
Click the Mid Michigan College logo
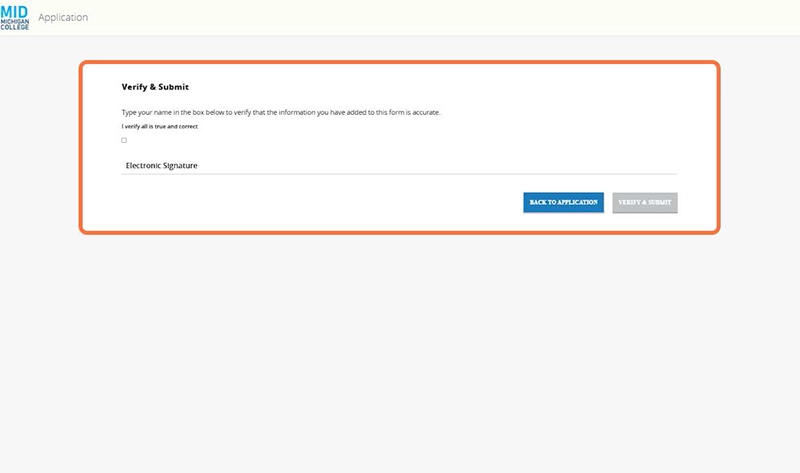click(15, 16)
